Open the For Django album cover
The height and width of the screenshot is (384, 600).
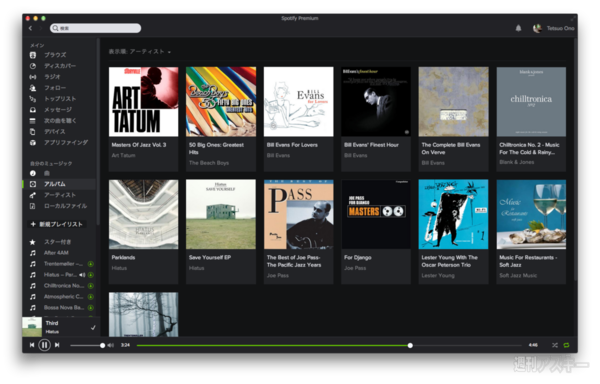click(376, 215)
